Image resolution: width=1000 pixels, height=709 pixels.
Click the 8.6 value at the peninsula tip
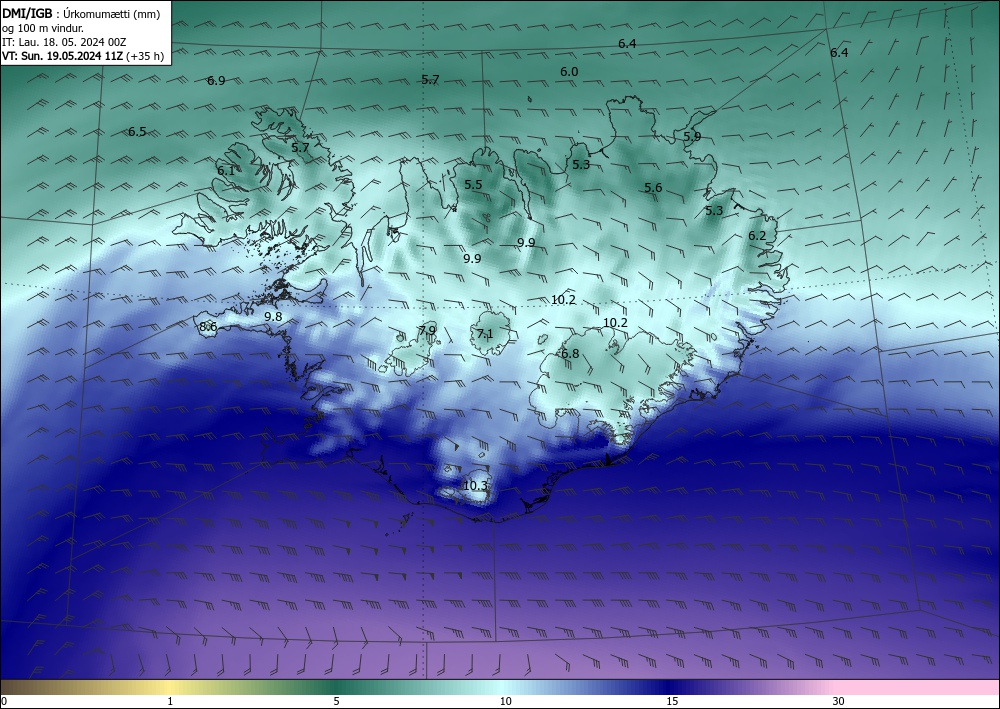[208, 327]
